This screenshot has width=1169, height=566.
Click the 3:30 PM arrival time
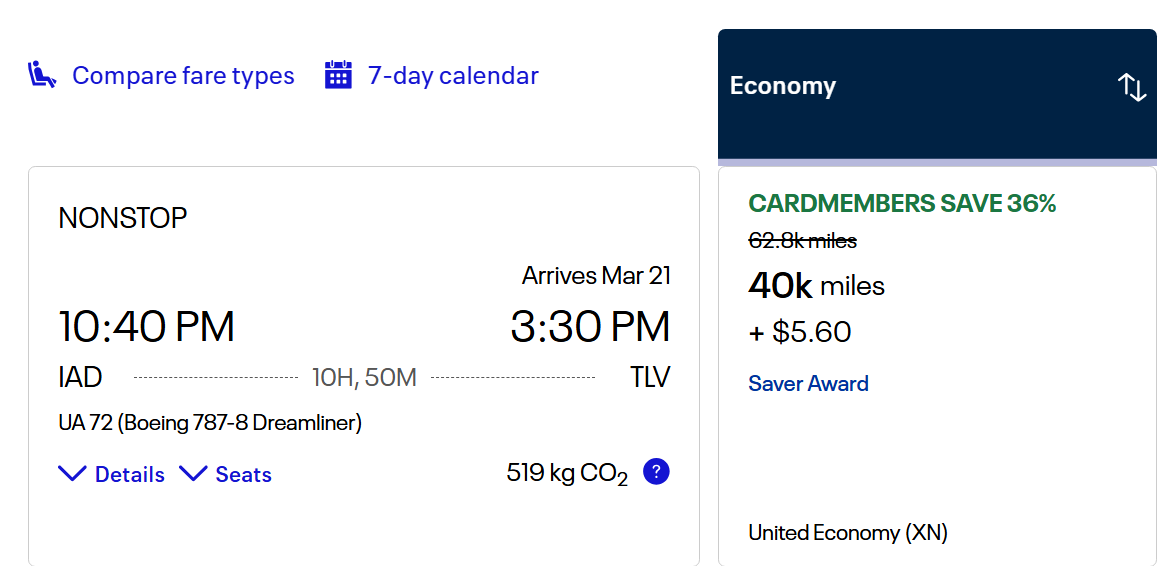pos(590,327)
